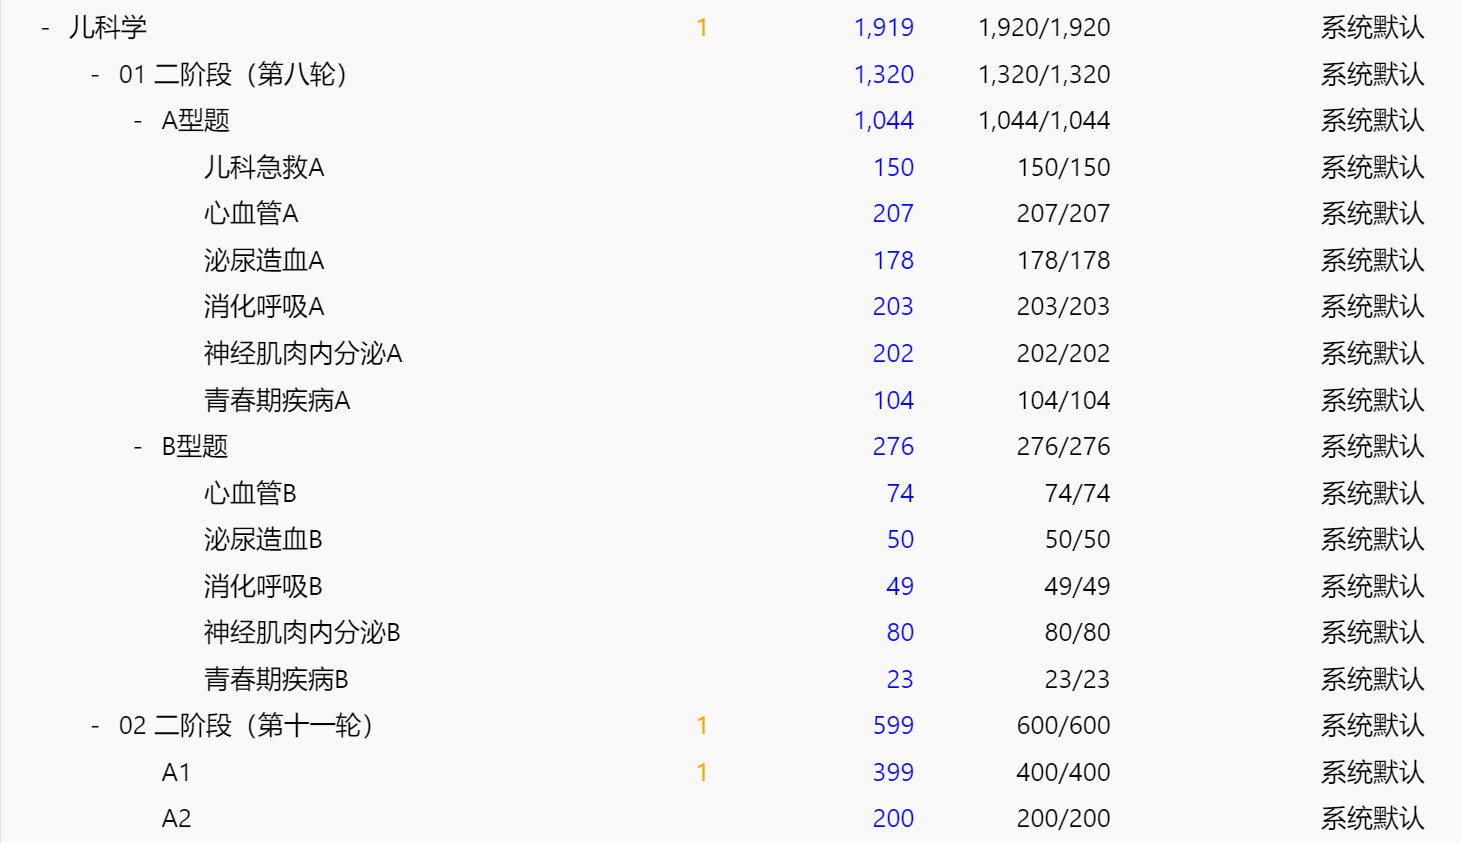
Task: Open the 泌尿造血A category
Action: (x=264, y=261)
